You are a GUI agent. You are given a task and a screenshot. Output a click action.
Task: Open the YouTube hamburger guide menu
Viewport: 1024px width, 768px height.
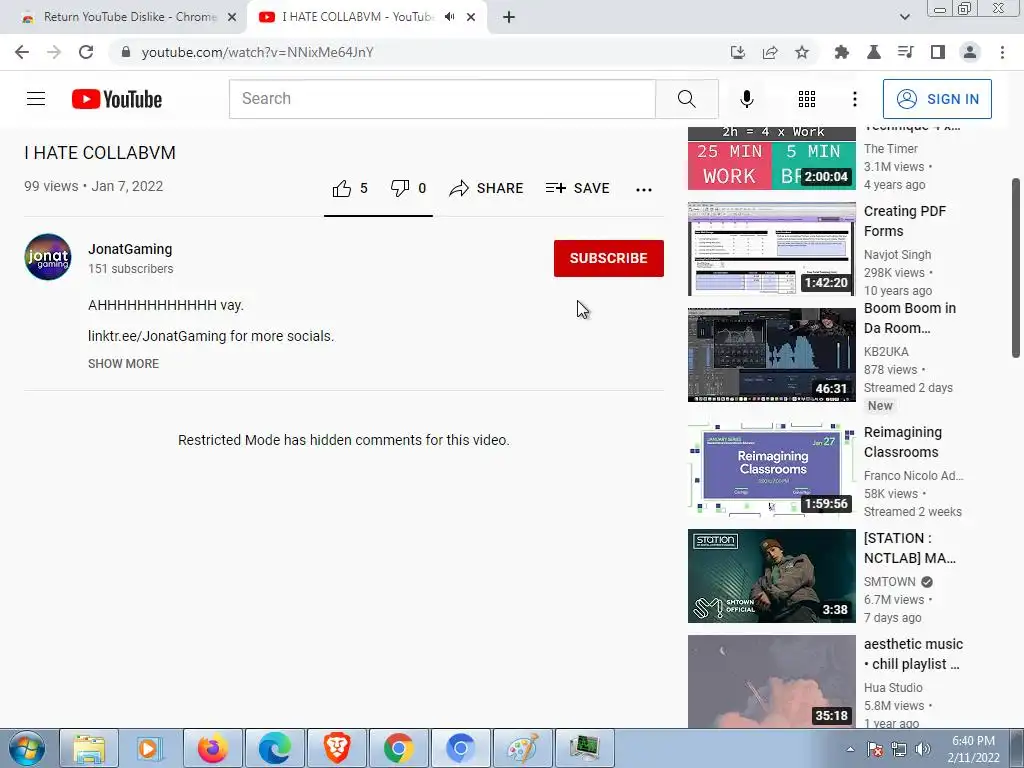point(36,99)
